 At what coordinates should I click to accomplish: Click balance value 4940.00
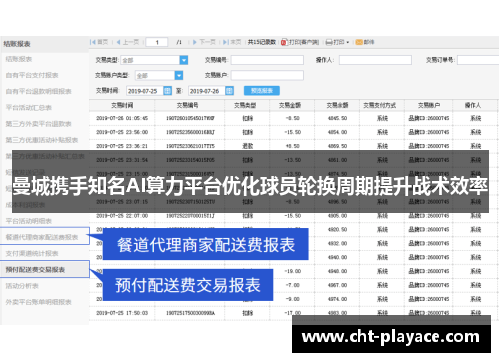coord(337,257)
